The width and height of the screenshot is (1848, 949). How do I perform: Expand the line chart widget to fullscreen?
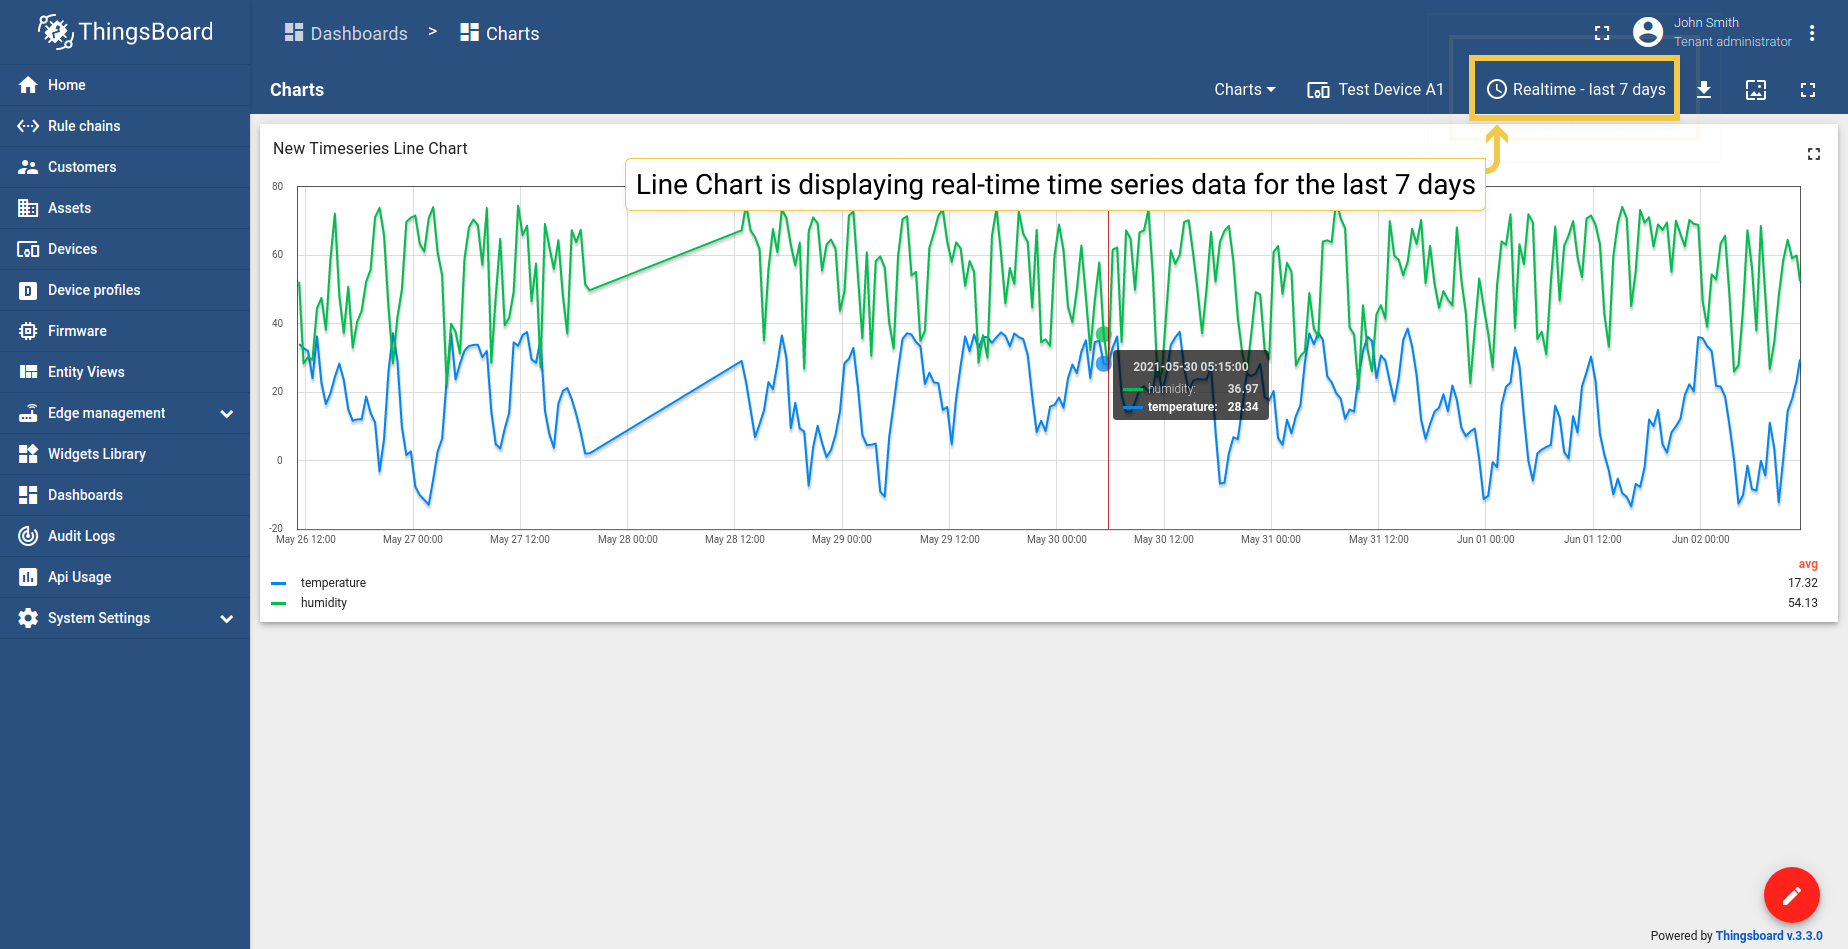[1814, 154]
